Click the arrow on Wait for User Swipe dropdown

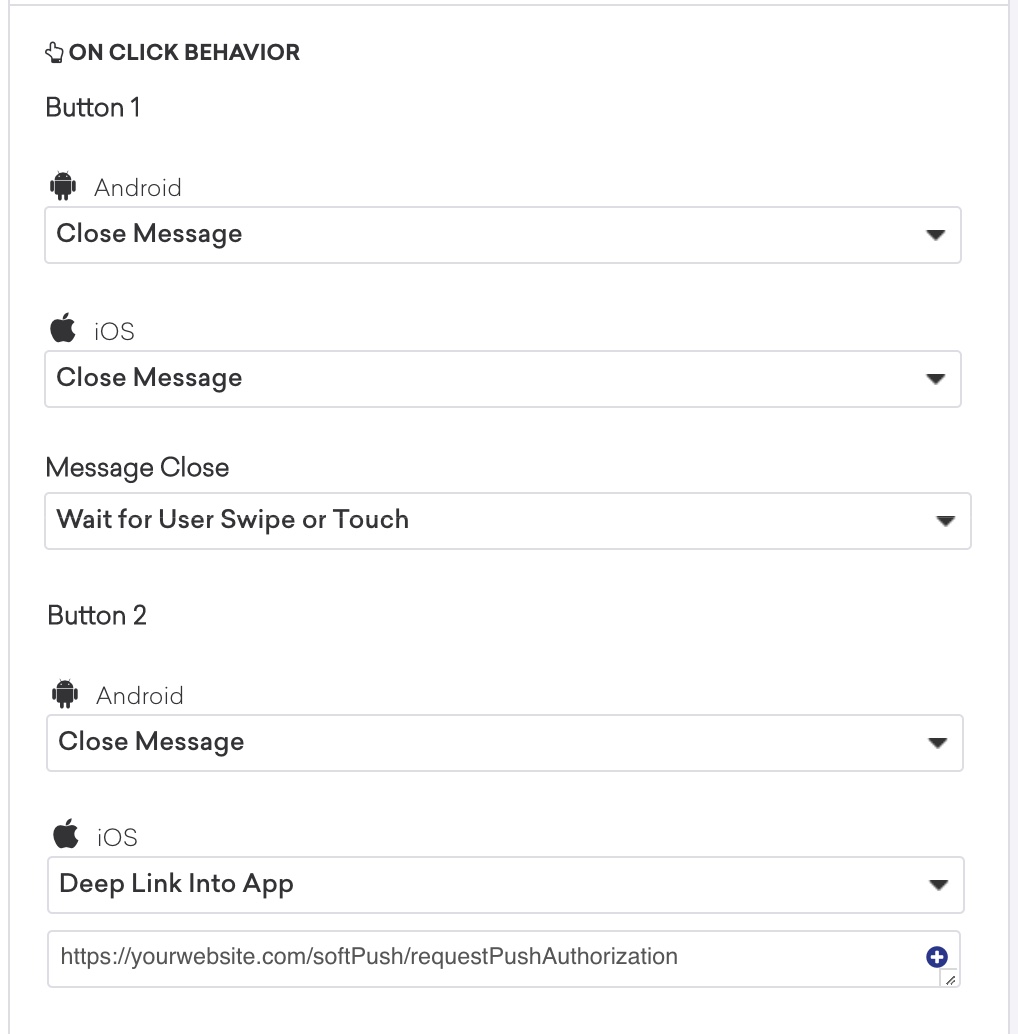click(945, 521)
